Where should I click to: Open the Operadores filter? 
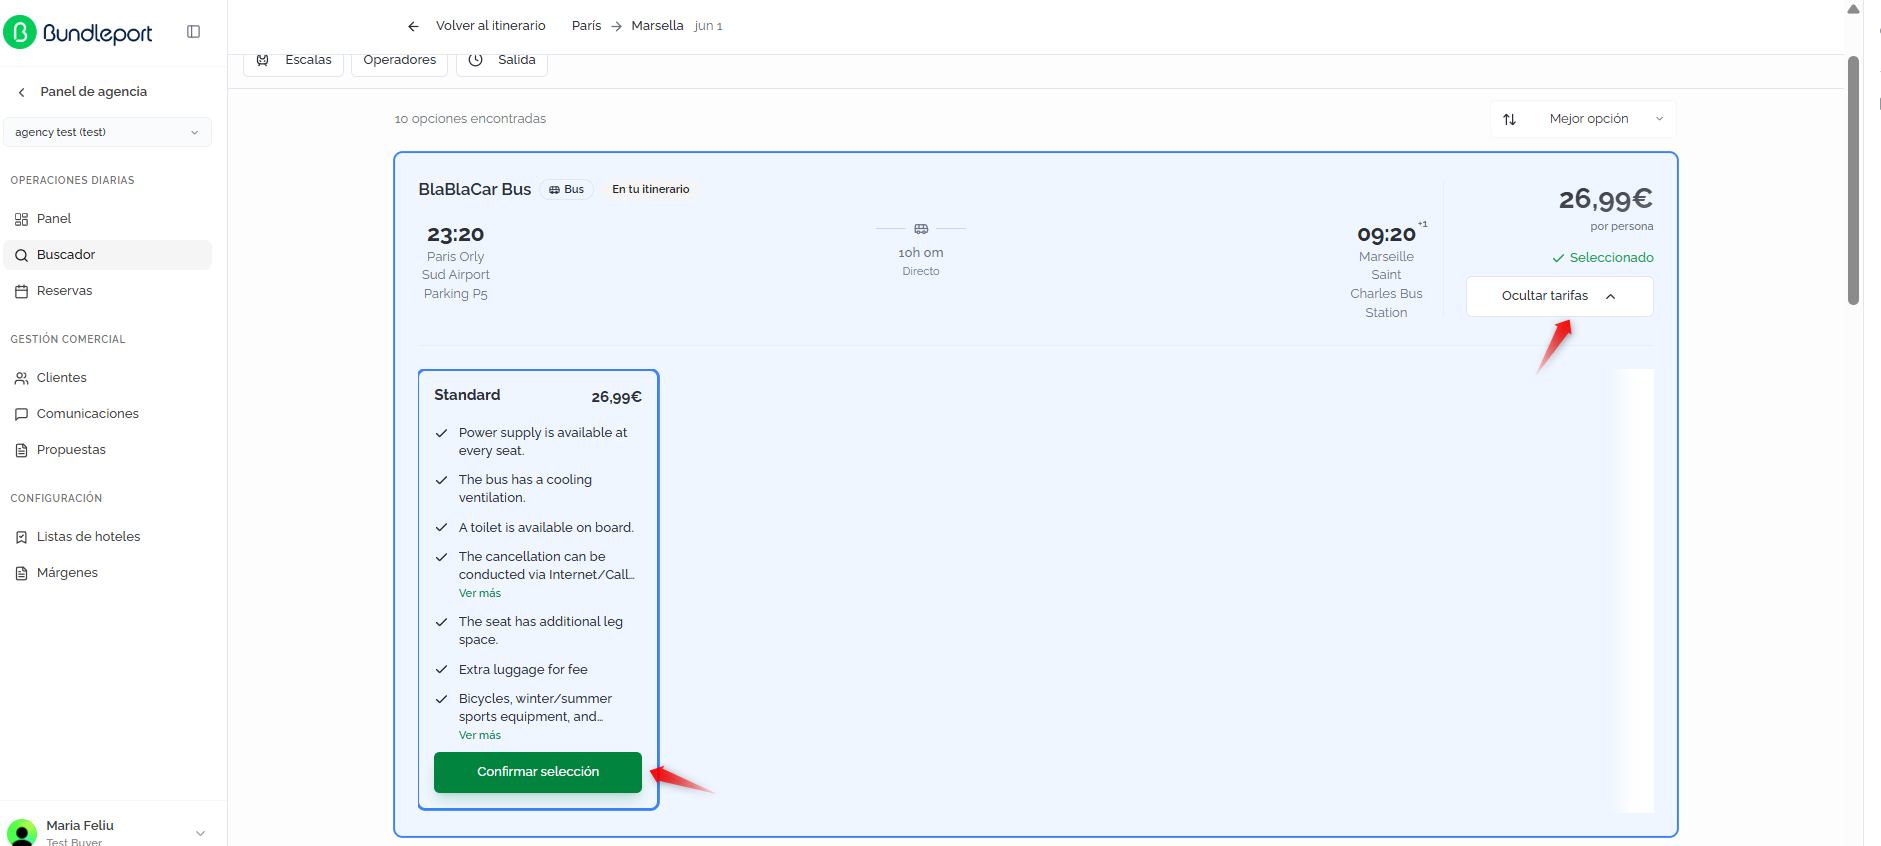(400, 60)
